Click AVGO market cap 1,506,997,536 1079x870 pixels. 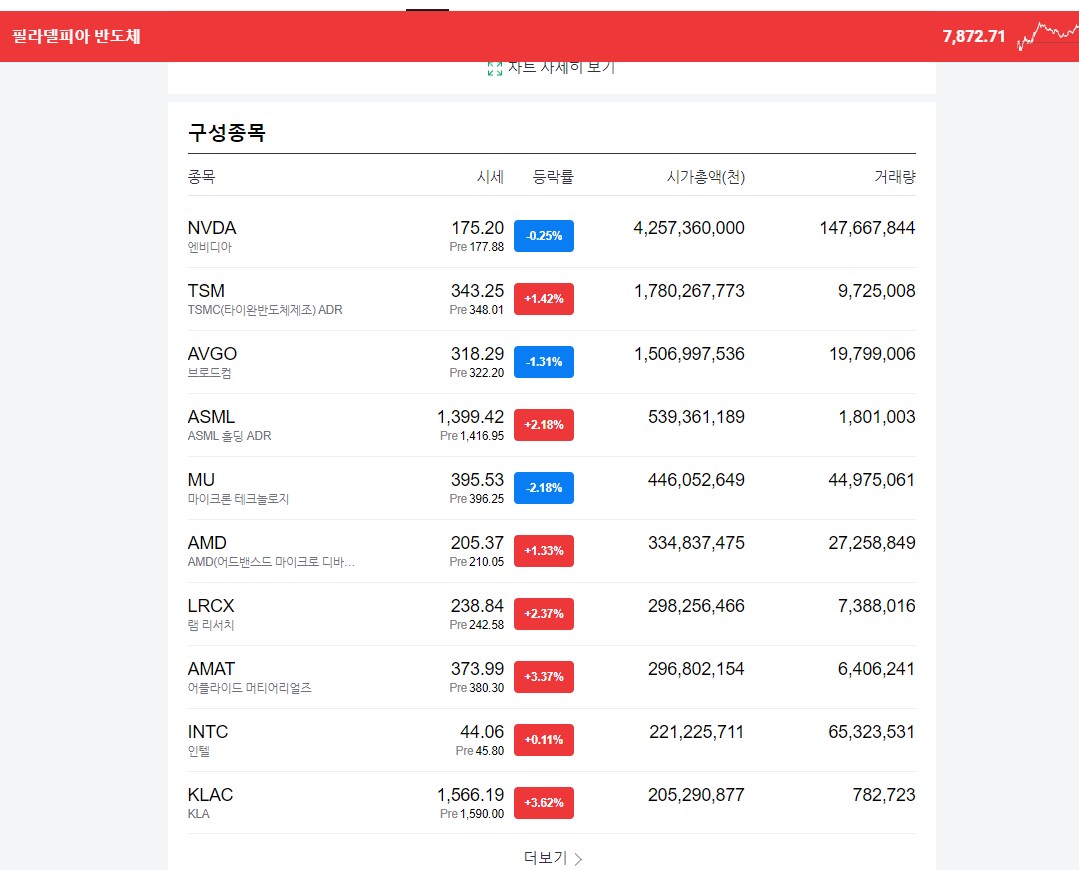(689, 354)
